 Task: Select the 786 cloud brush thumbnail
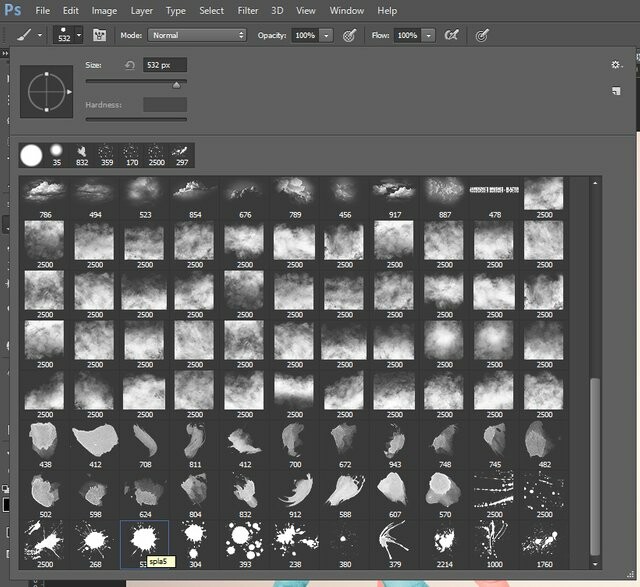pos(44,198)
